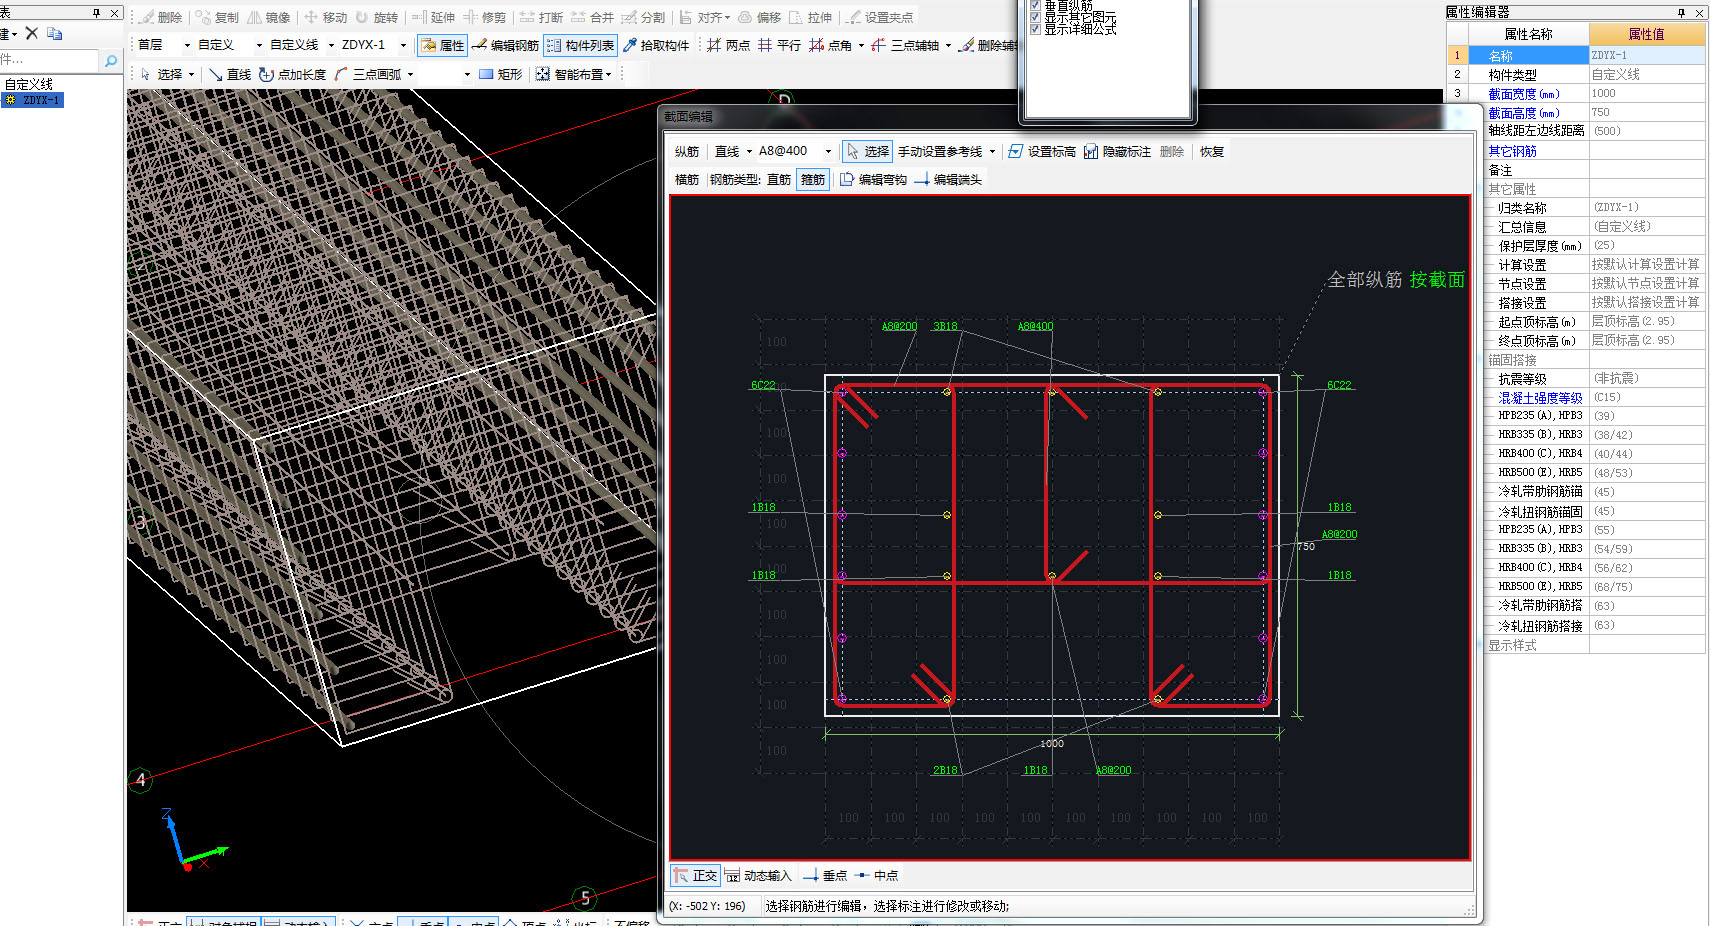Toggle the Stirrup (箍筋) rebar type
Viewport: 1710px width, 926px height.
tap(813, 179)
